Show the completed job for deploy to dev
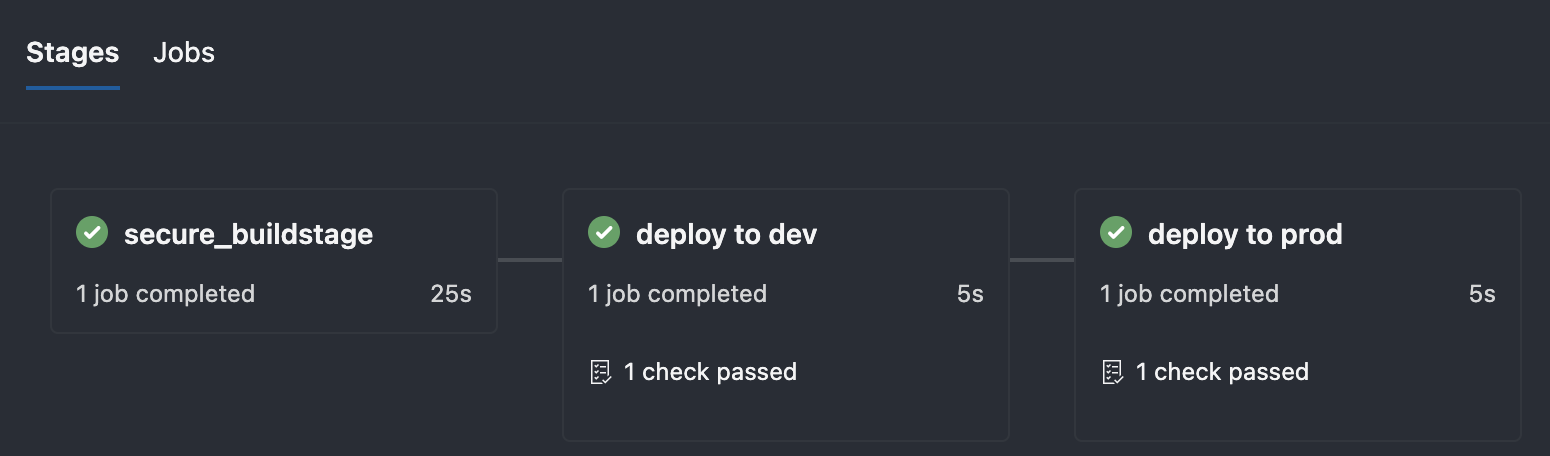Screen dimensions: 1550x456 pyautogui.click(x=677, y=294)
